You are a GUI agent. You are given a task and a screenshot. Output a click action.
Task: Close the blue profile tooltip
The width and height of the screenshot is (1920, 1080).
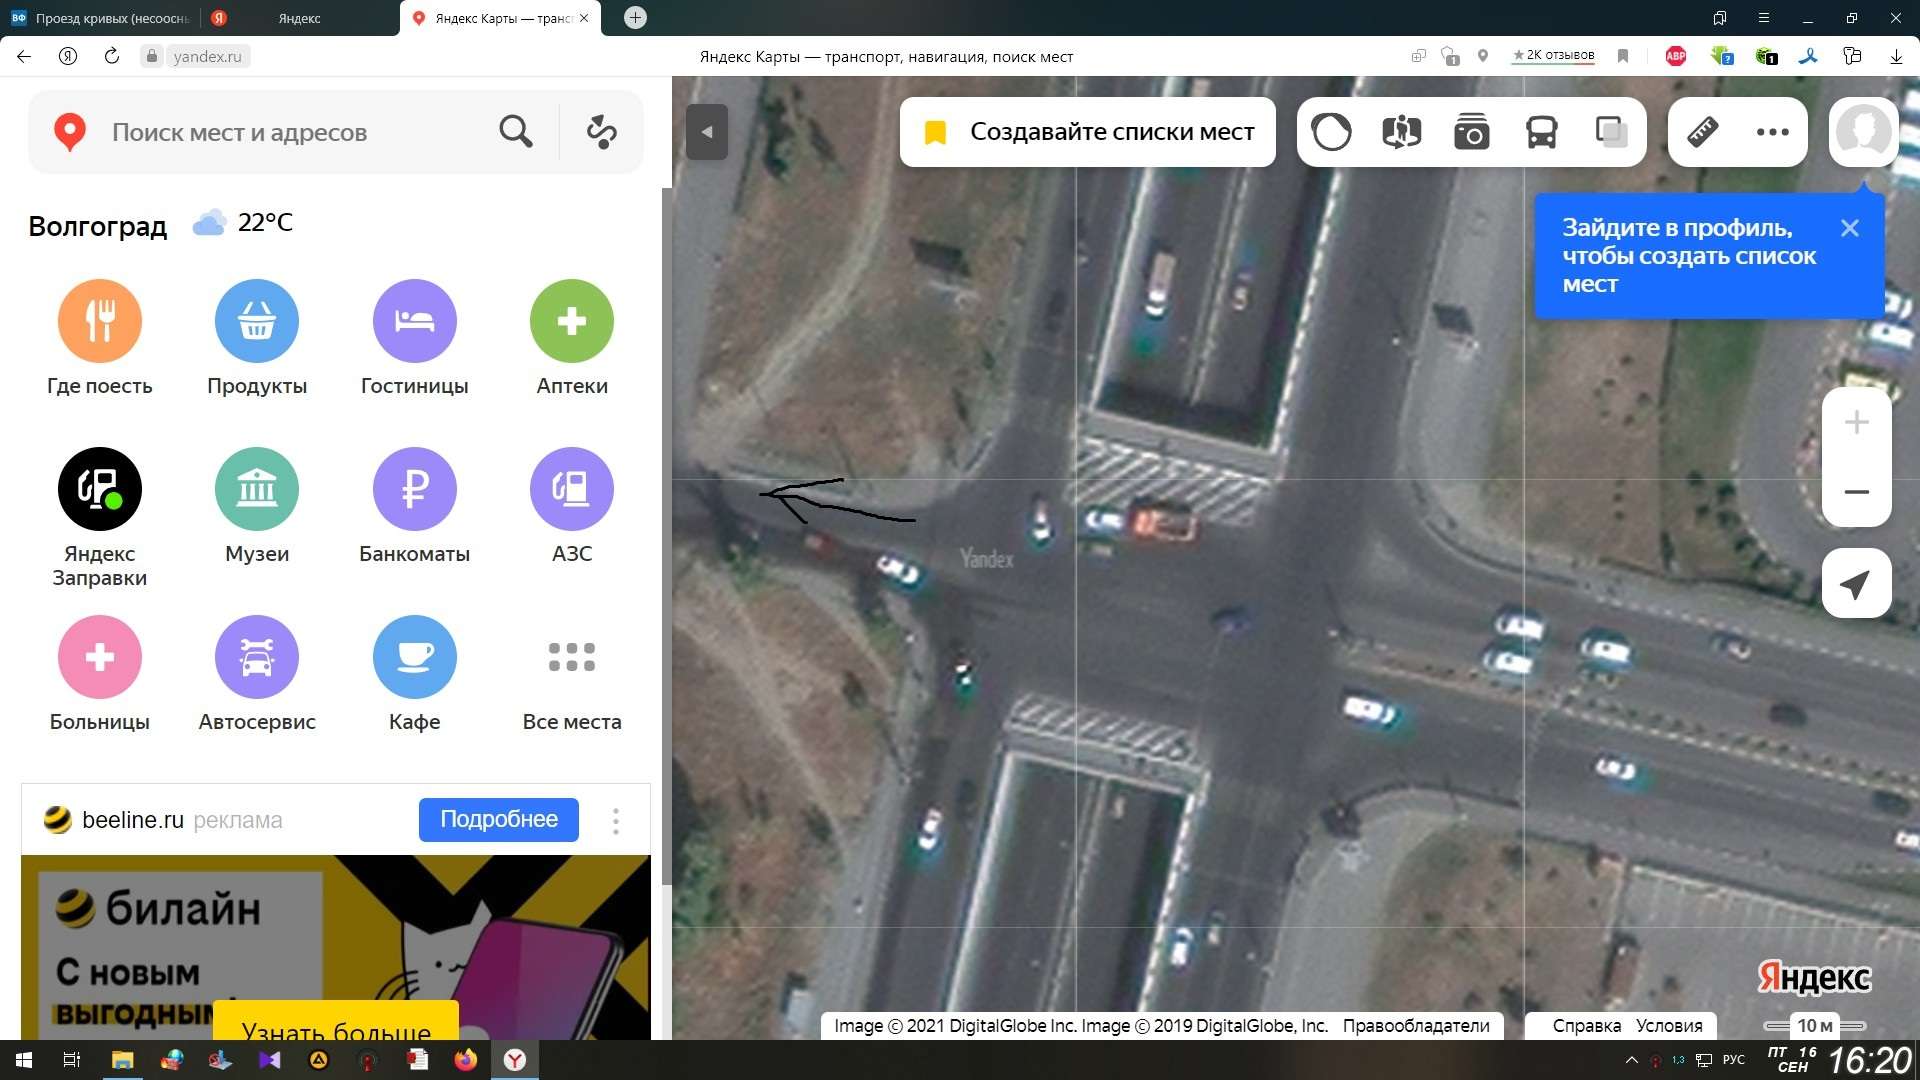[x=1849, y=228]
